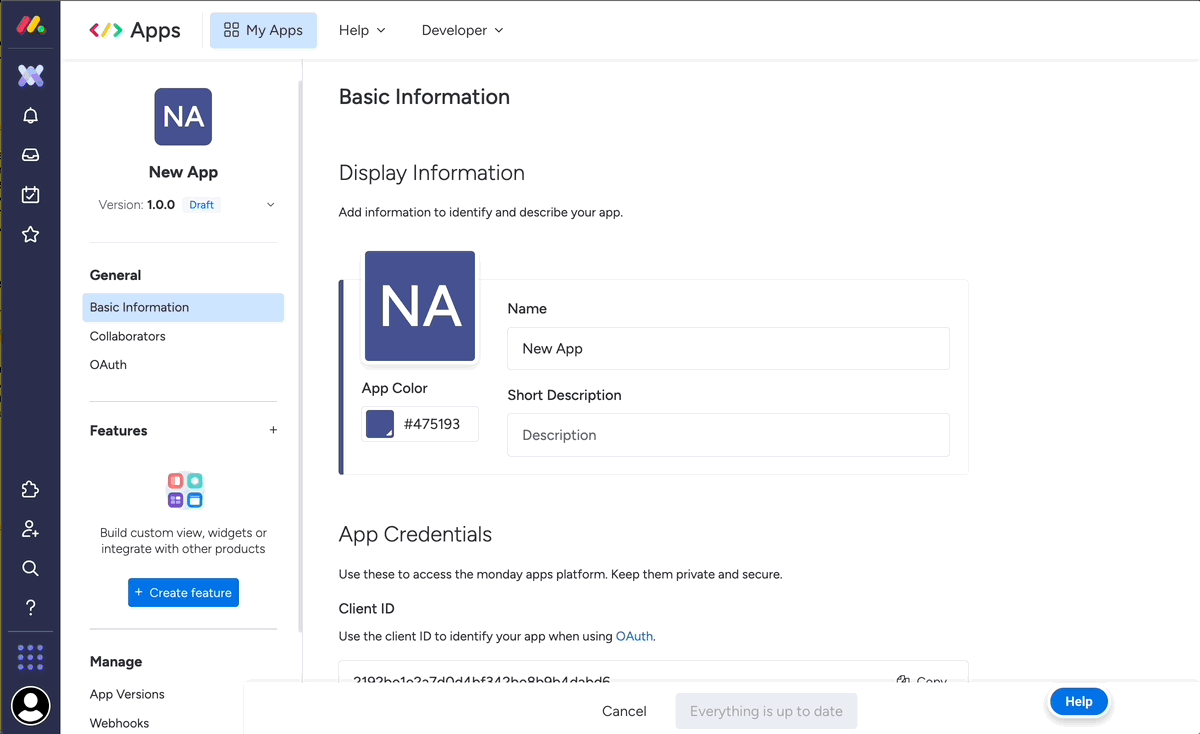Click the features illustration icon

[185, 491]
